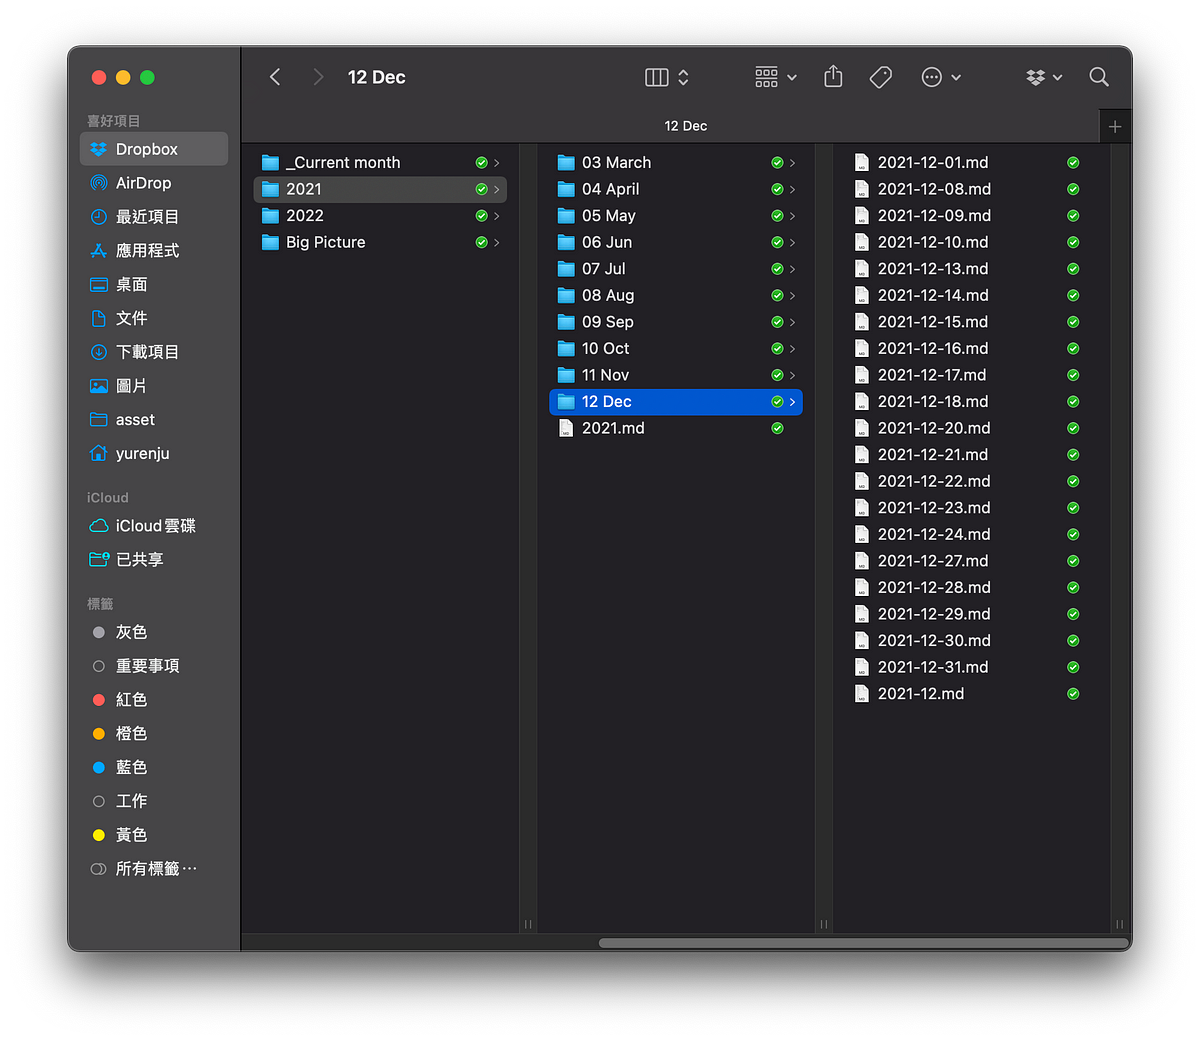
Task: Open file 2021-12-24.md
Action: click(x=933, y=534)
